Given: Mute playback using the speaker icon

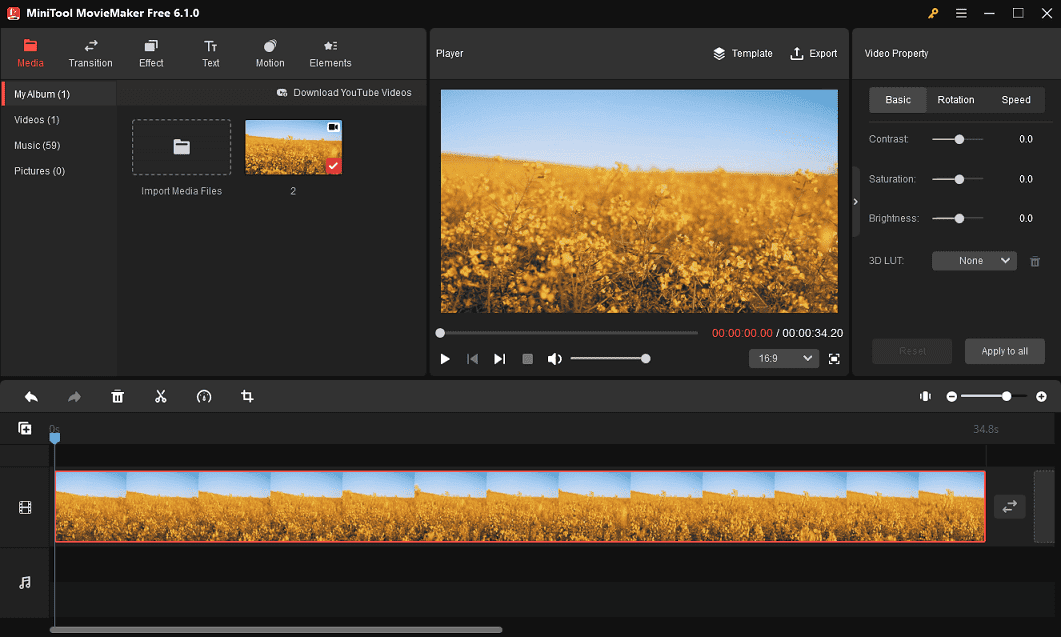Looking at the screenshot, I should click(x=554, y=358).
